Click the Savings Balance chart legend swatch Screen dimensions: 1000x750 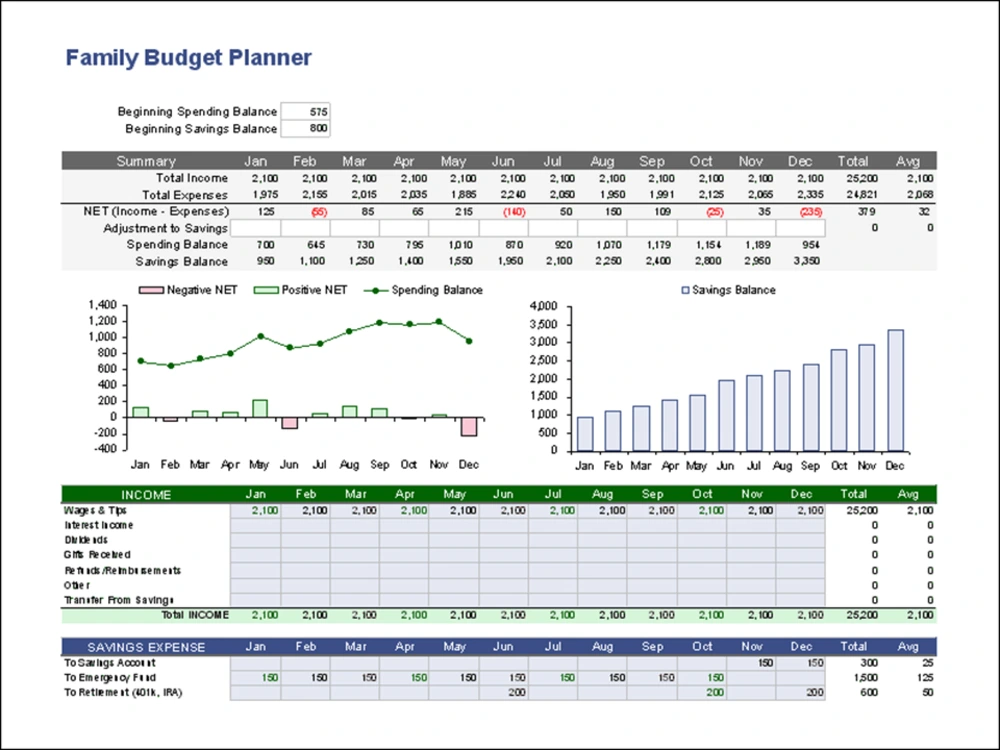pyautogui.click(x=686, y=290)
